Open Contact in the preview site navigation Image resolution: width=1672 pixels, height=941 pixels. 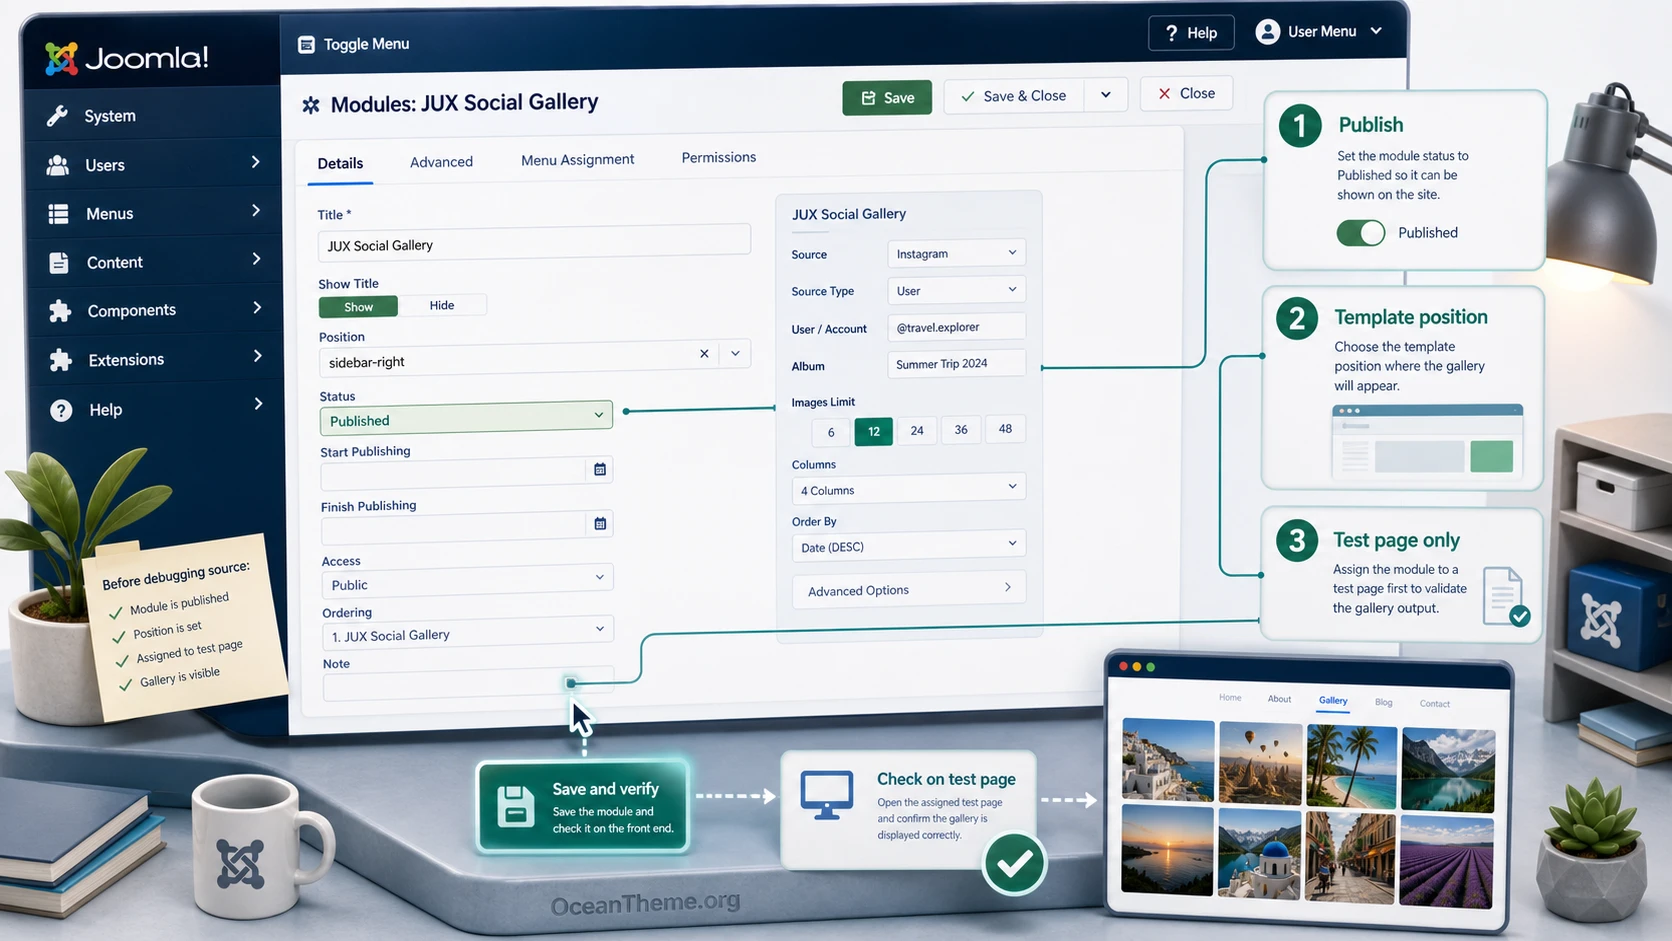coord(1435,704)
